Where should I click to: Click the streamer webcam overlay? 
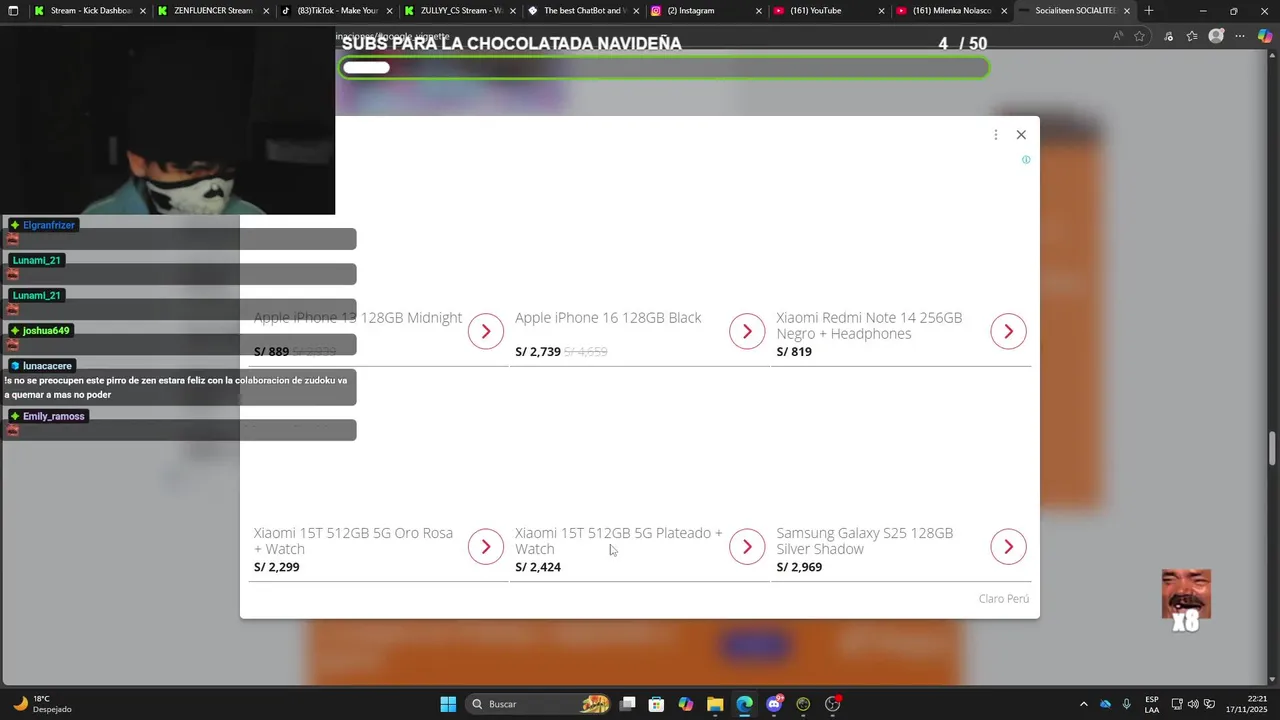coord(167,120)
